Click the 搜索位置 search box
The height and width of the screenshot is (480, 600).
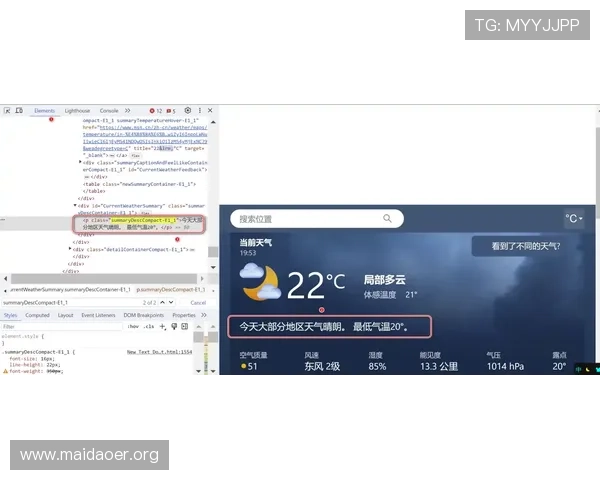317,219
